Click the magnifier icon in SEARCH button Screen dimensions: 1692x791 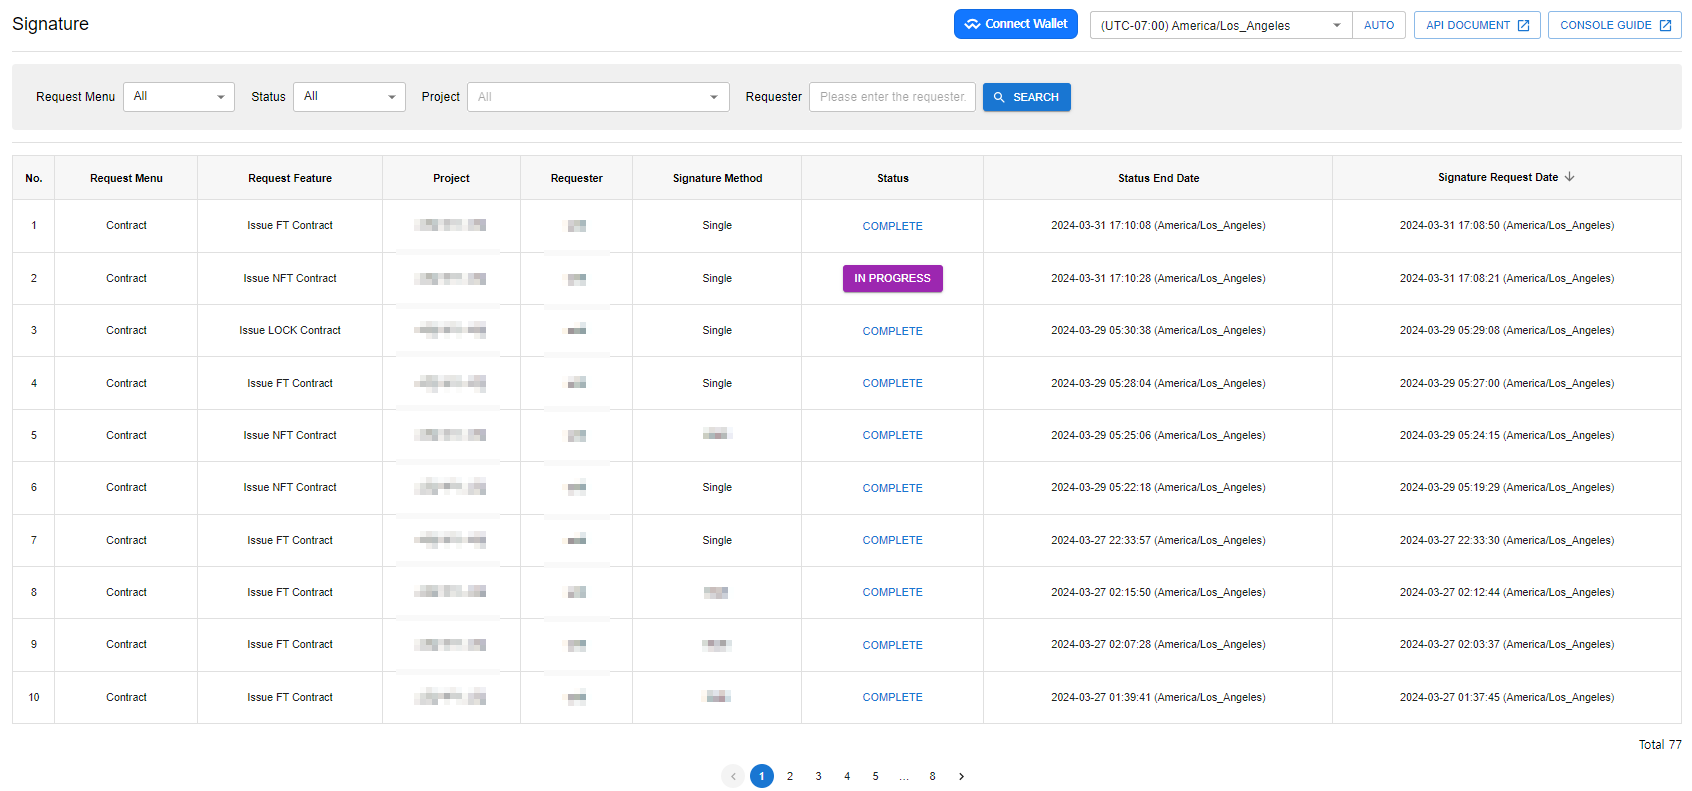[999, 97]
